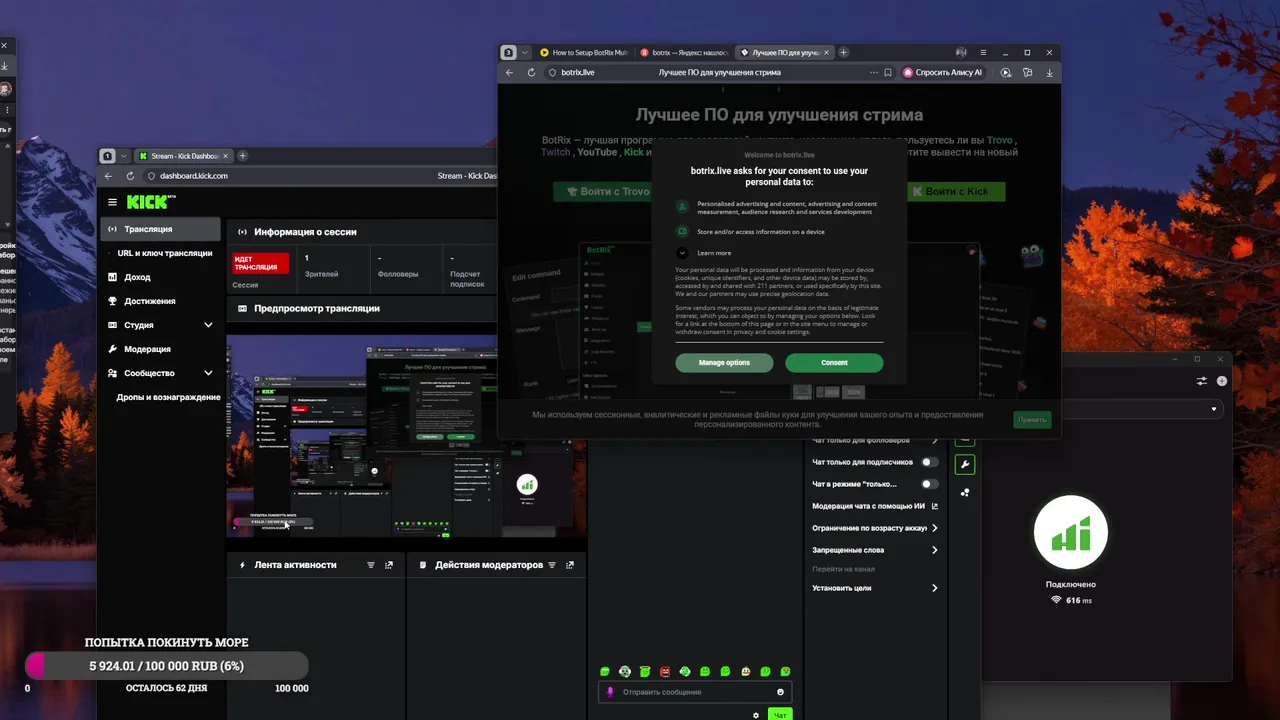Open the tab list dropdown in botrix browser

pos(525,52)
